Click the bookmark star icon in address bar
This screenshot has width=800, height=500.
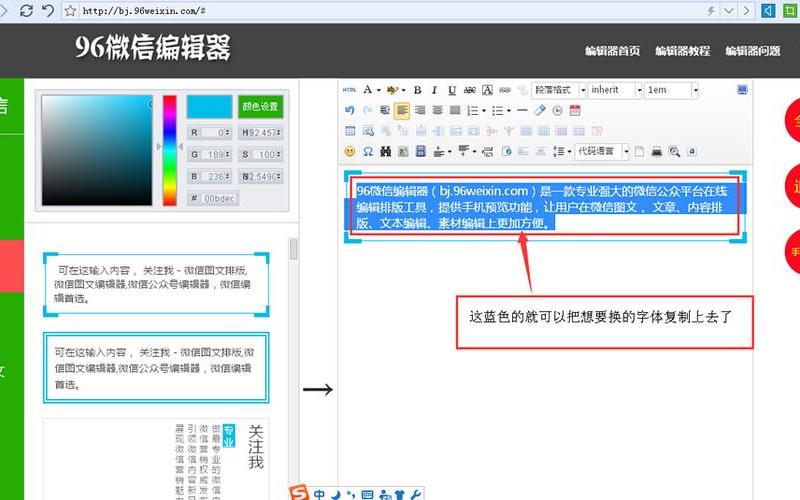point(70,11)
